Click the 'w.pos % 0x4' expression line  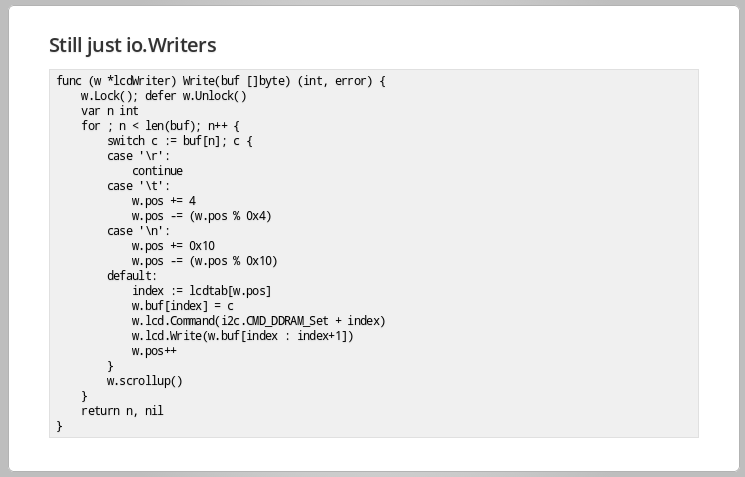201,216
